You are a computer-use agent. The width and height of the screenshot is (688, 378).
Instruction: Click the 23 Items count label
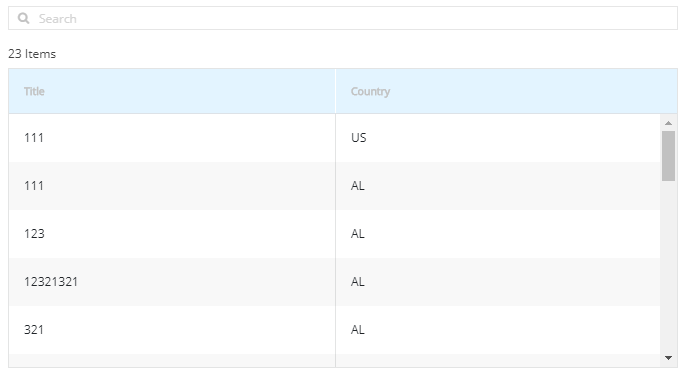(32, 54)
